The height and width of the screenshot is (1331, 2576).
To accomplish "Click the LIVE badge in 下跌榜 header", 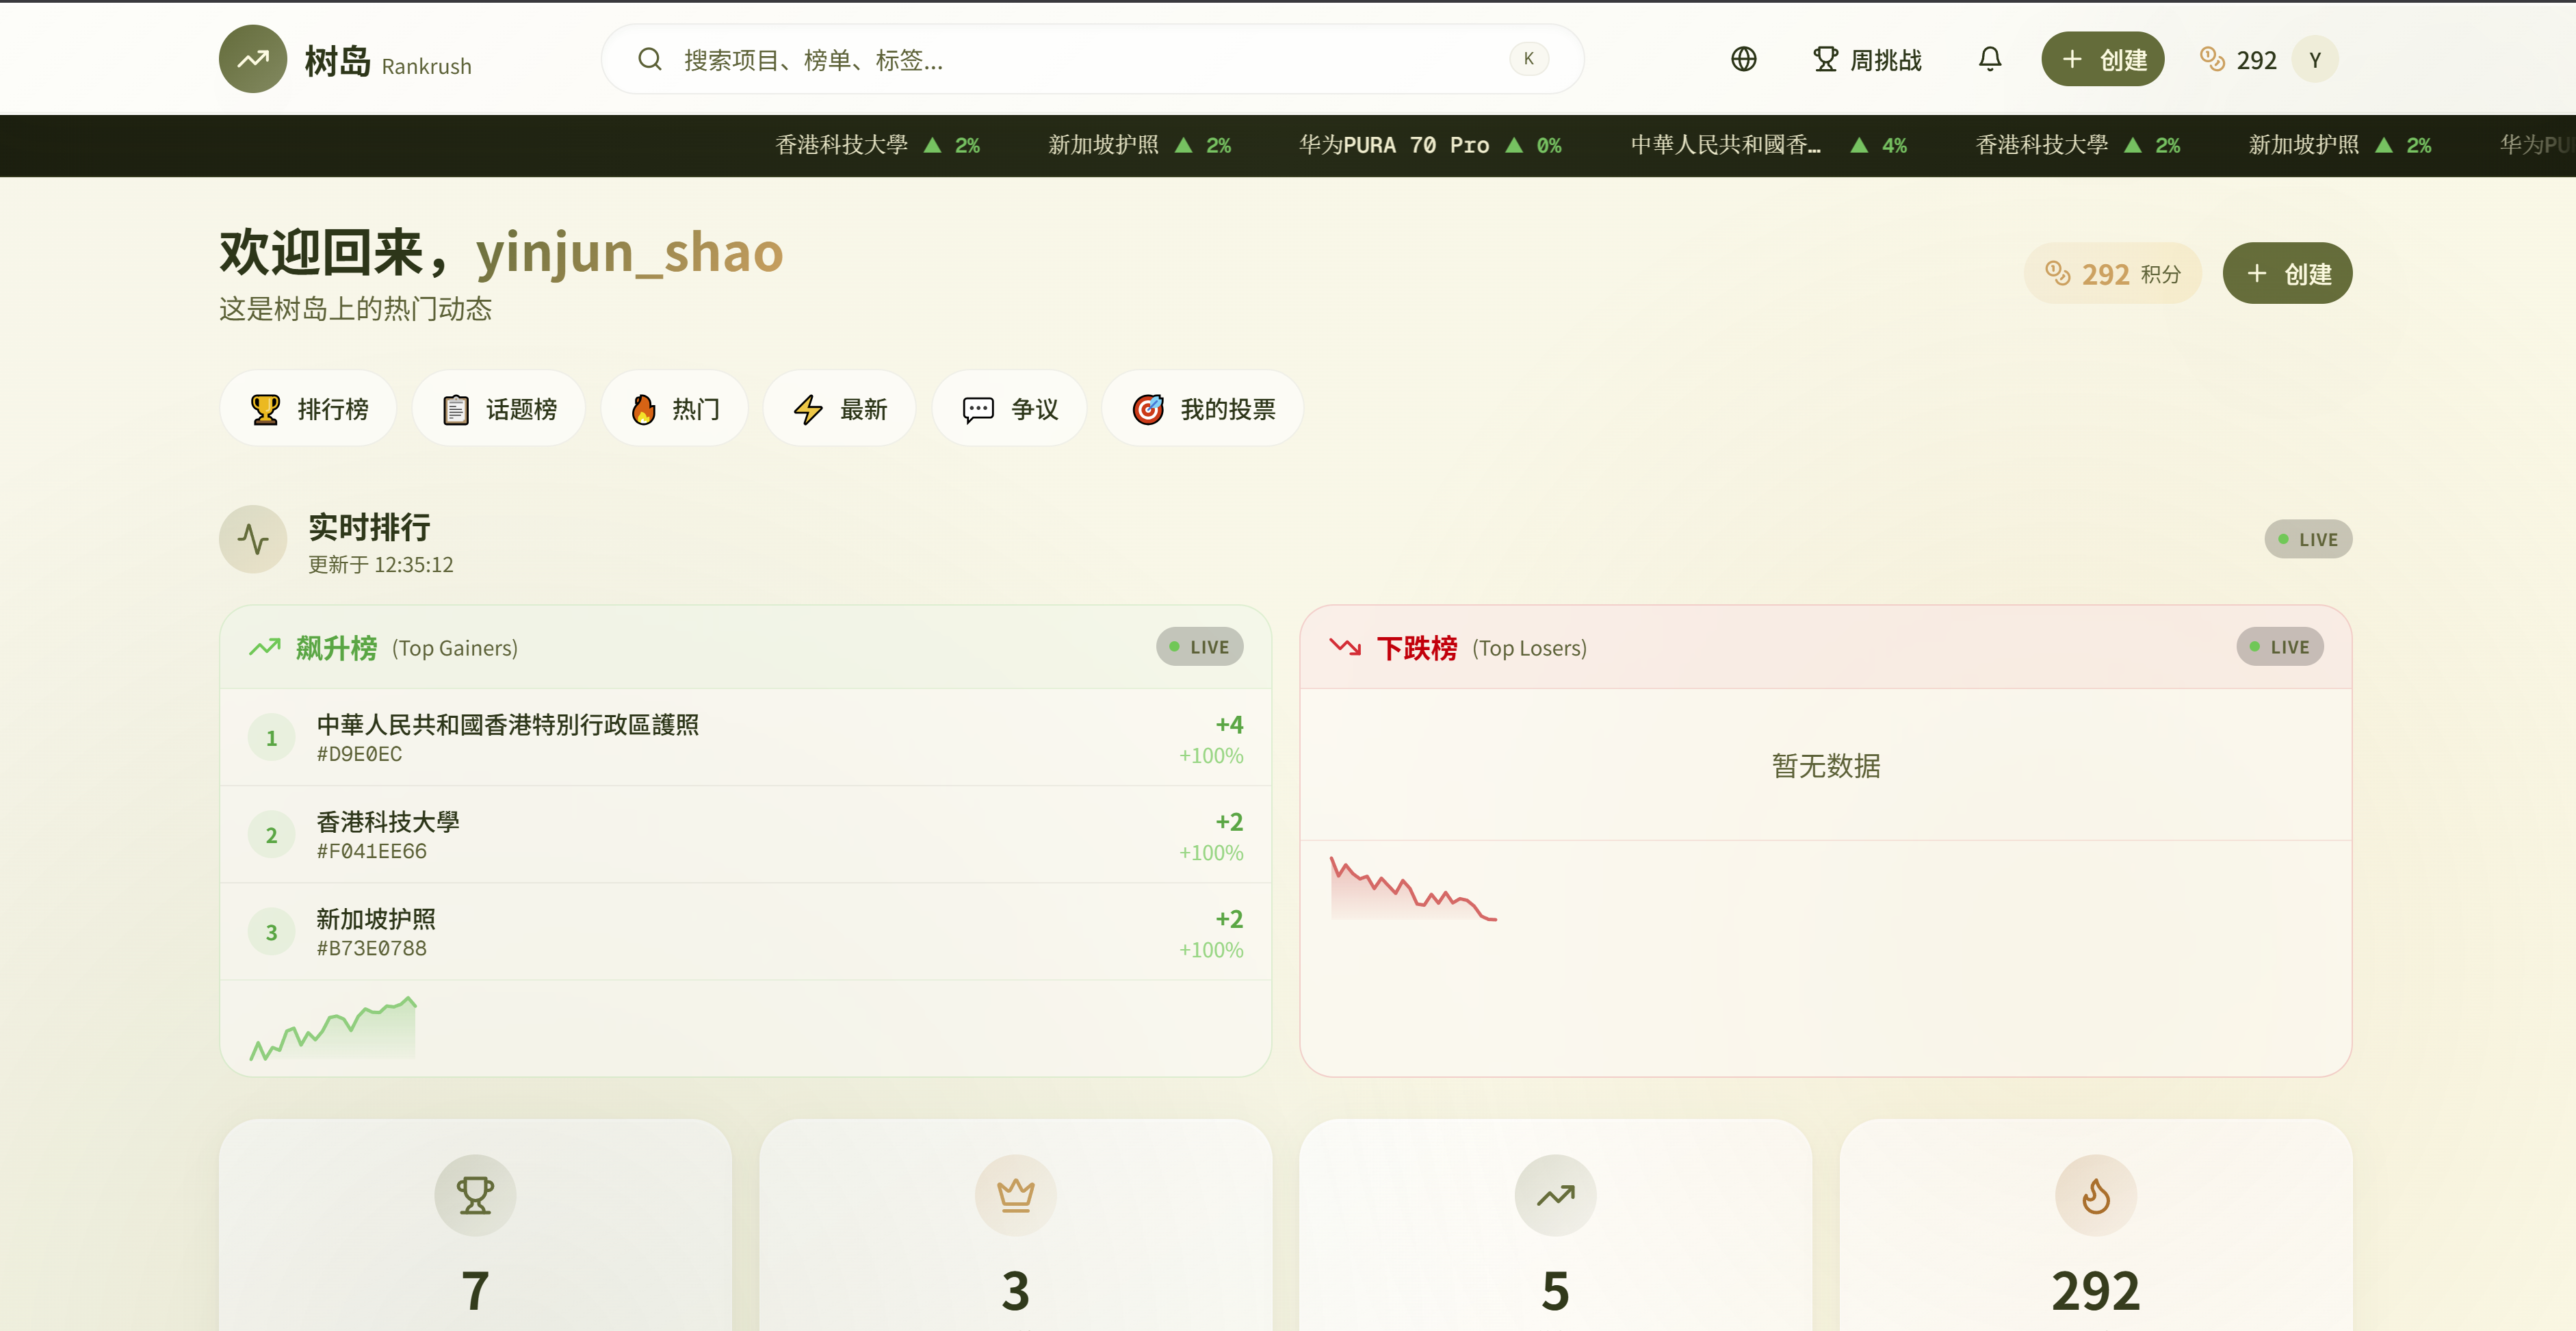I will (2280, 647).
